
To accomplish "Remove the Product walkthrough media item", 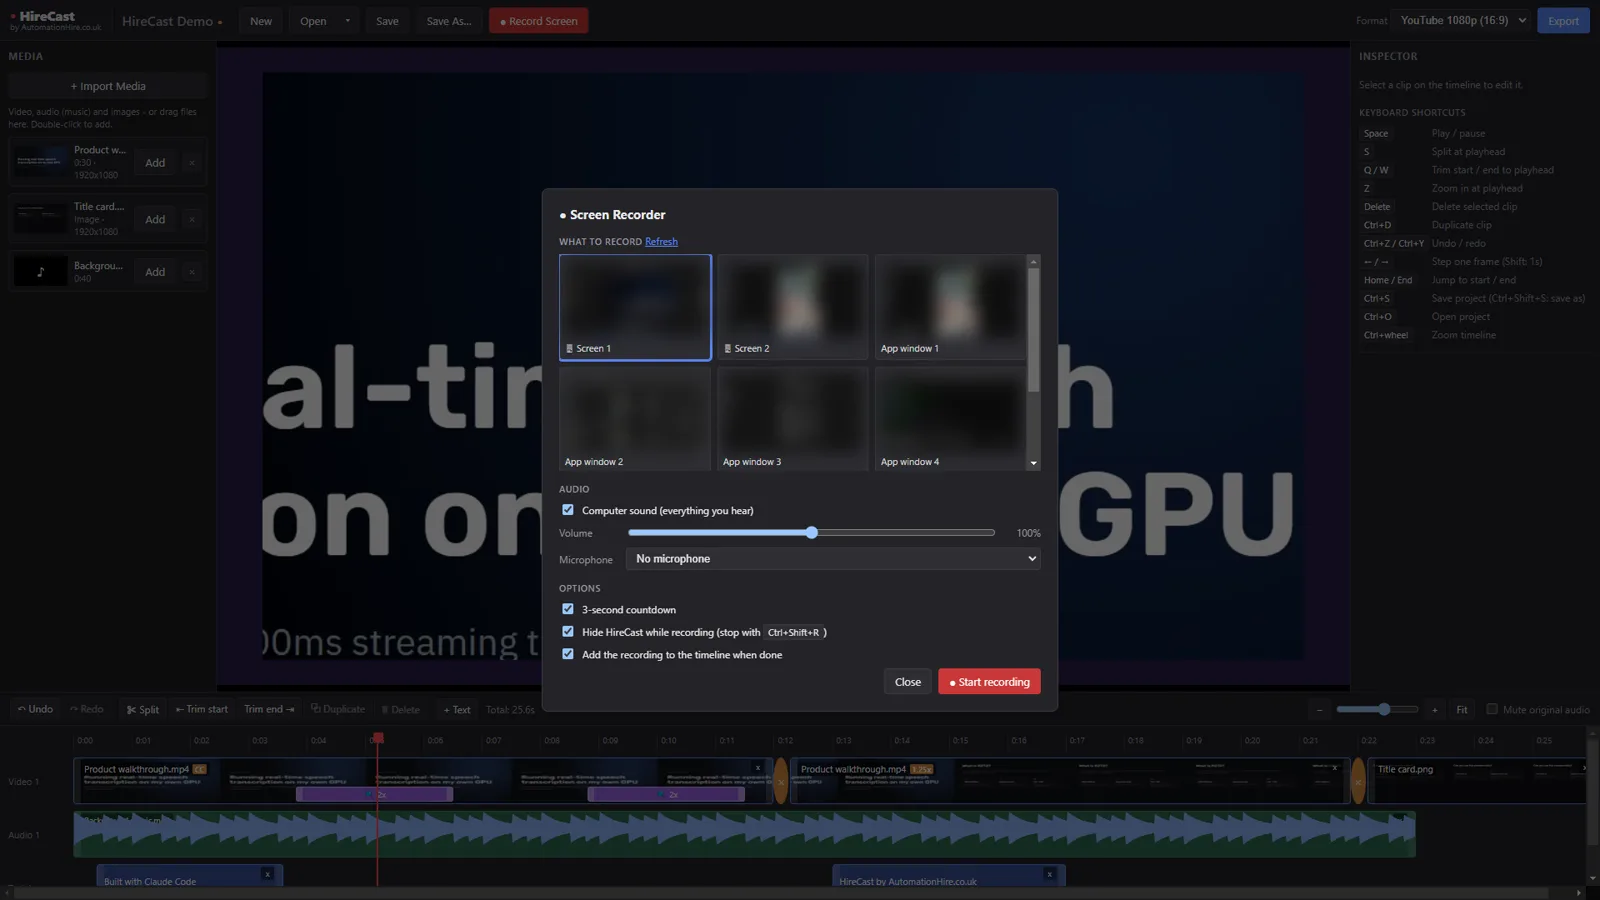I will tap(191, 163).
